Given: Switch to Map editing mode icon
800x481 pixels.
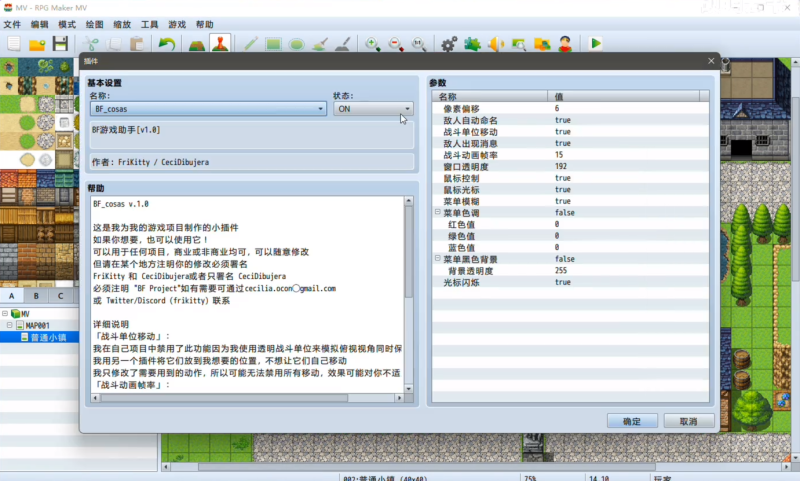Looking at the screenshot, I should 197,44.
